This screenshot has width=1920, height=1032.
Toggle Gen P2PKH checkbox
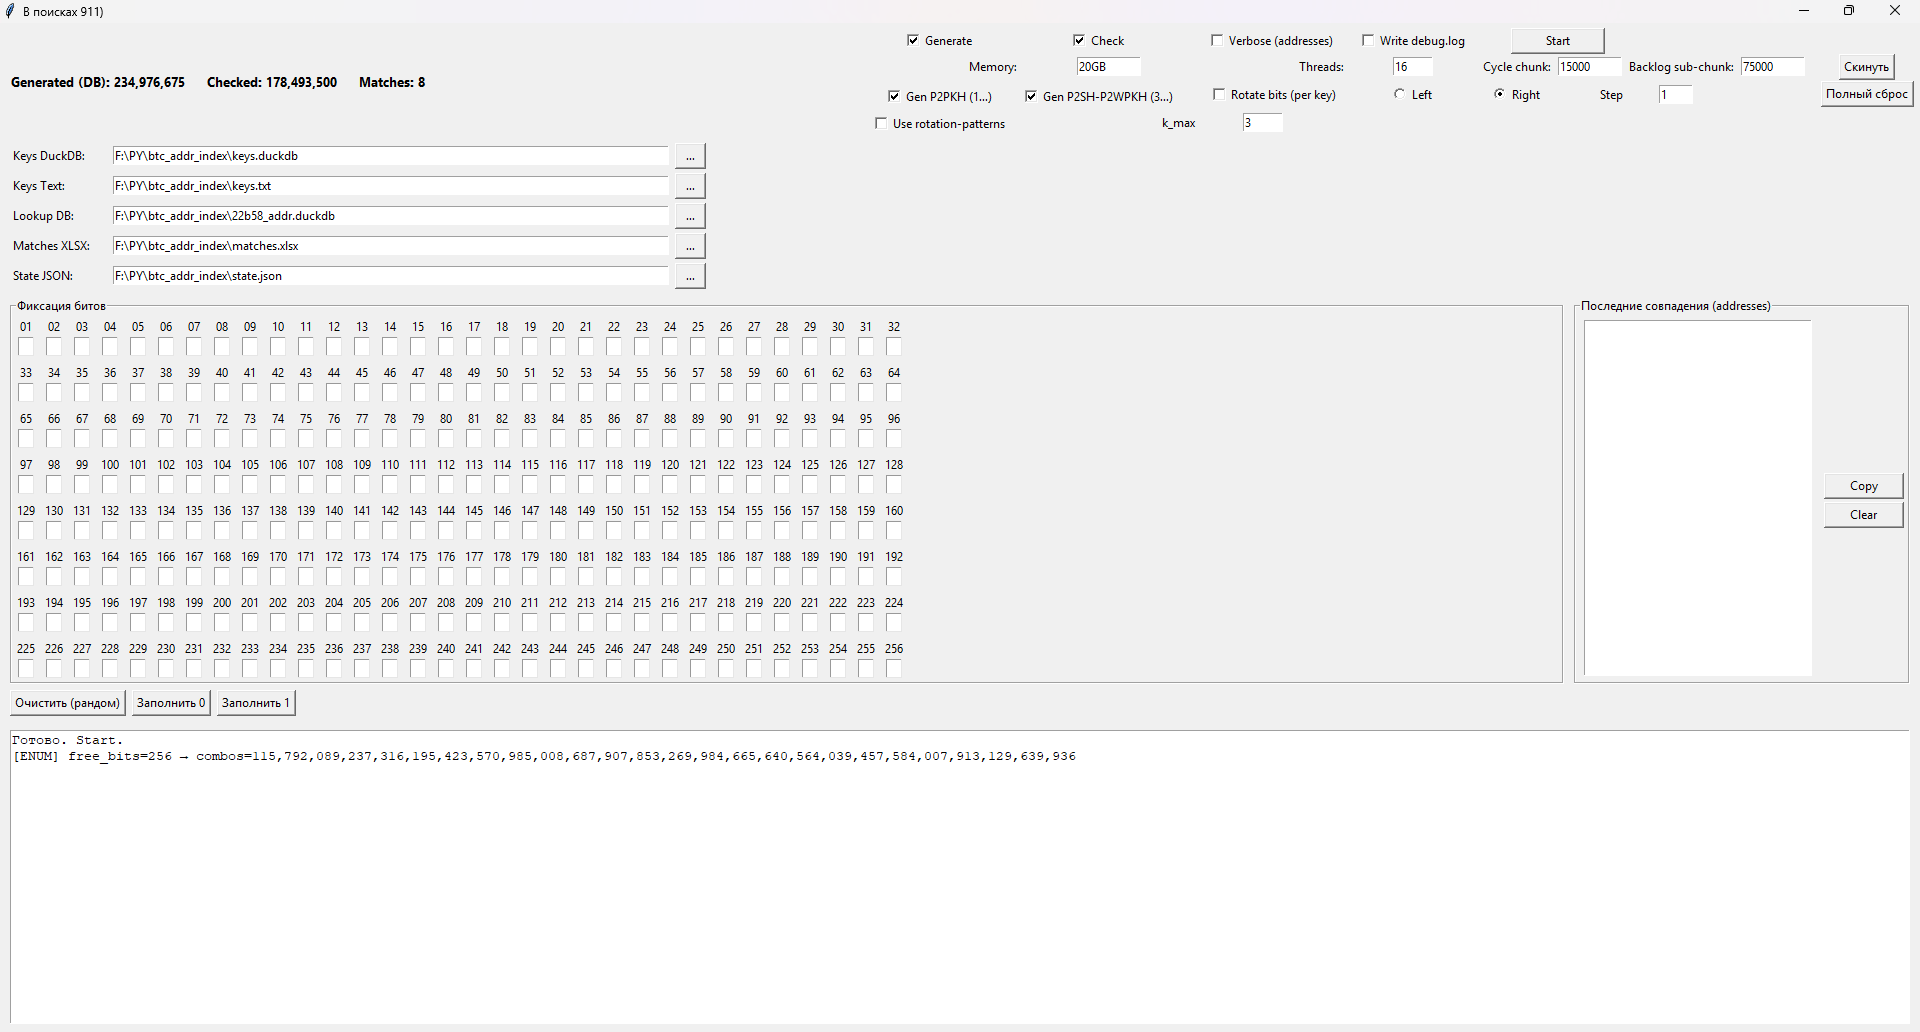(894, 96)
